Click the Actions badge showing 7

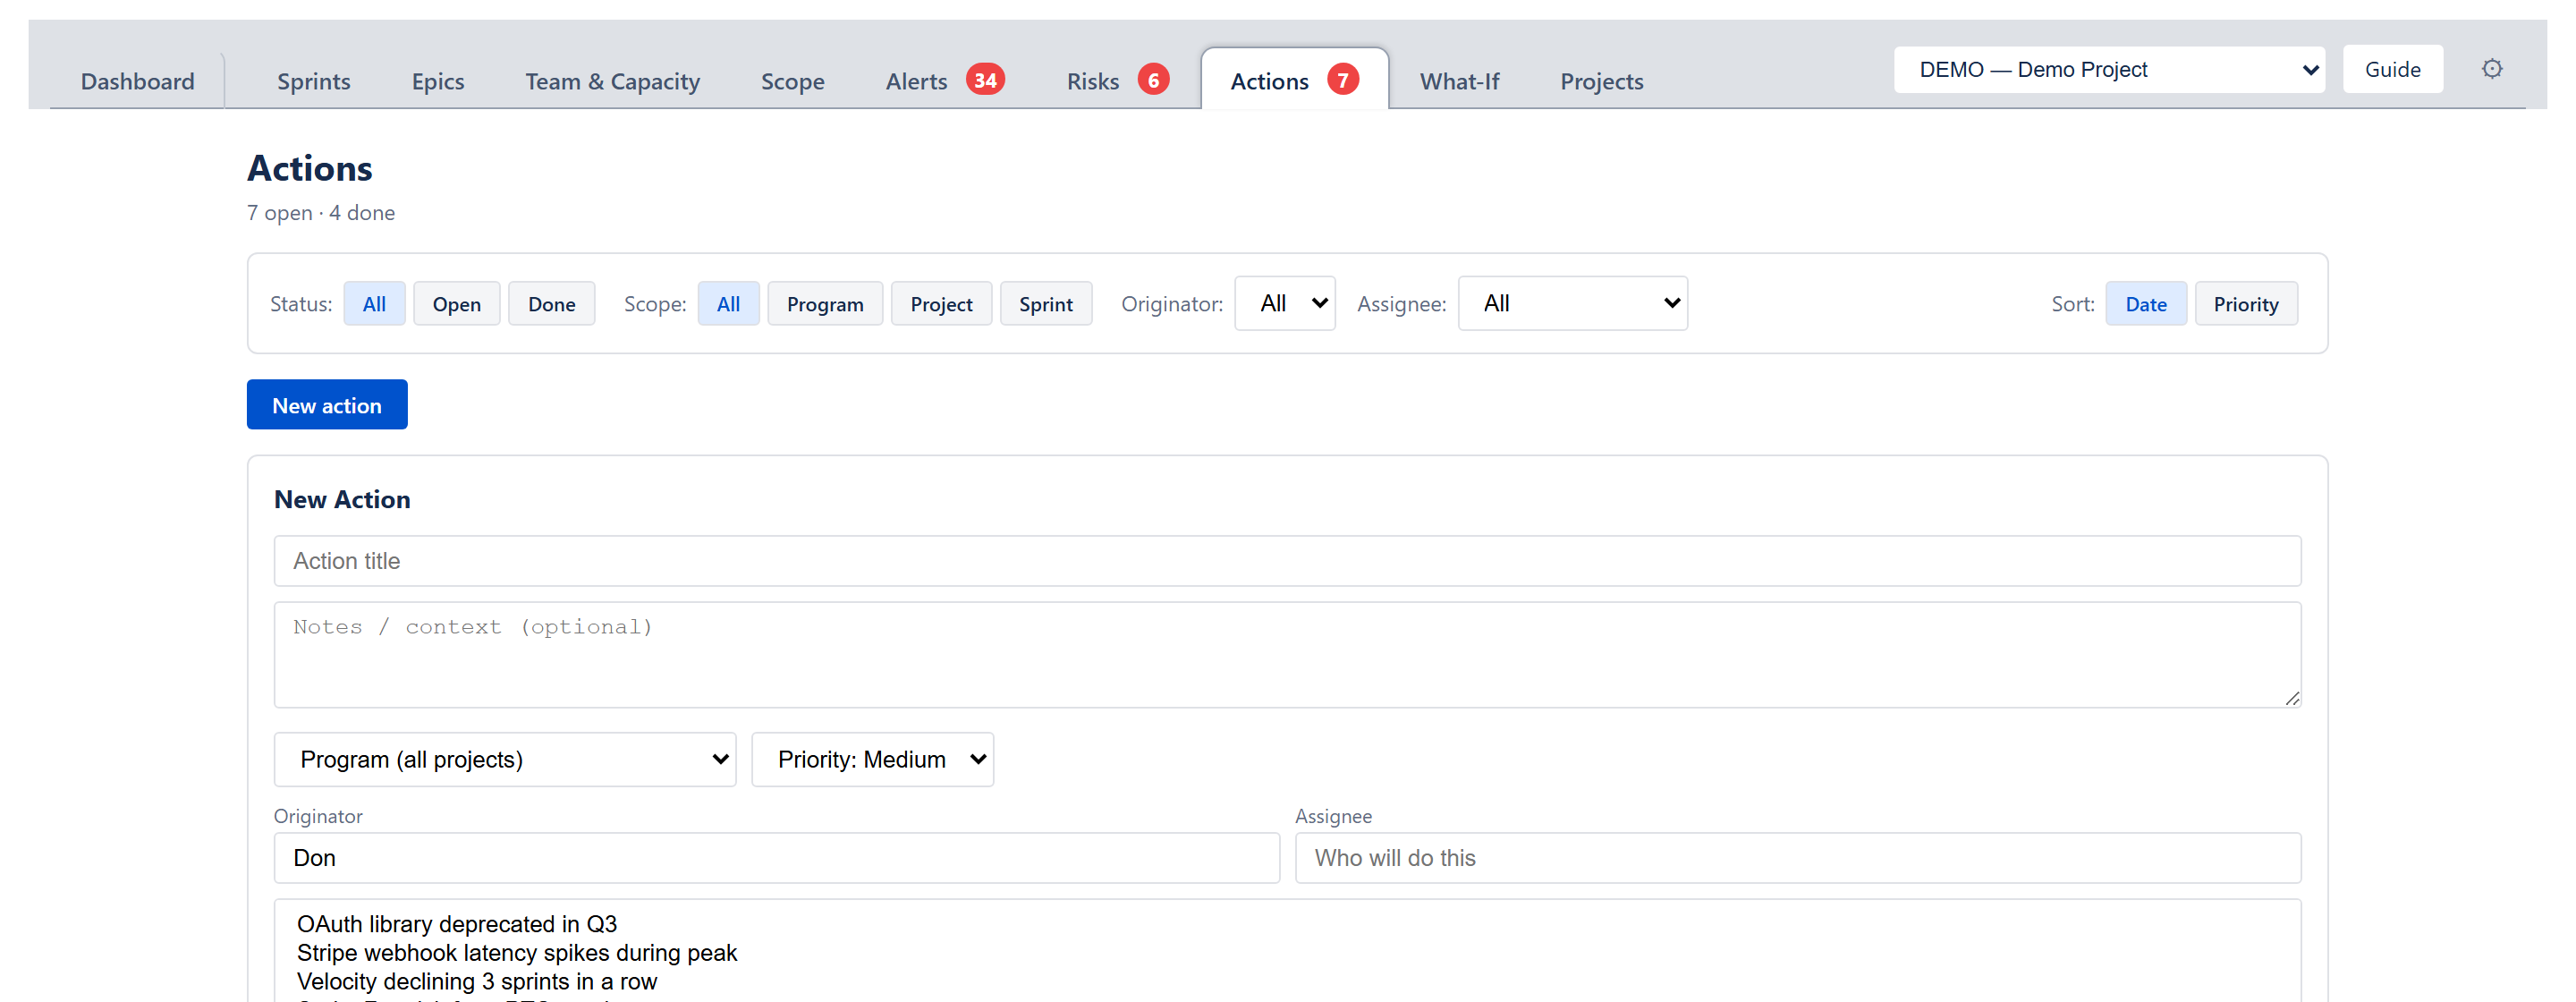(1343, 80)
